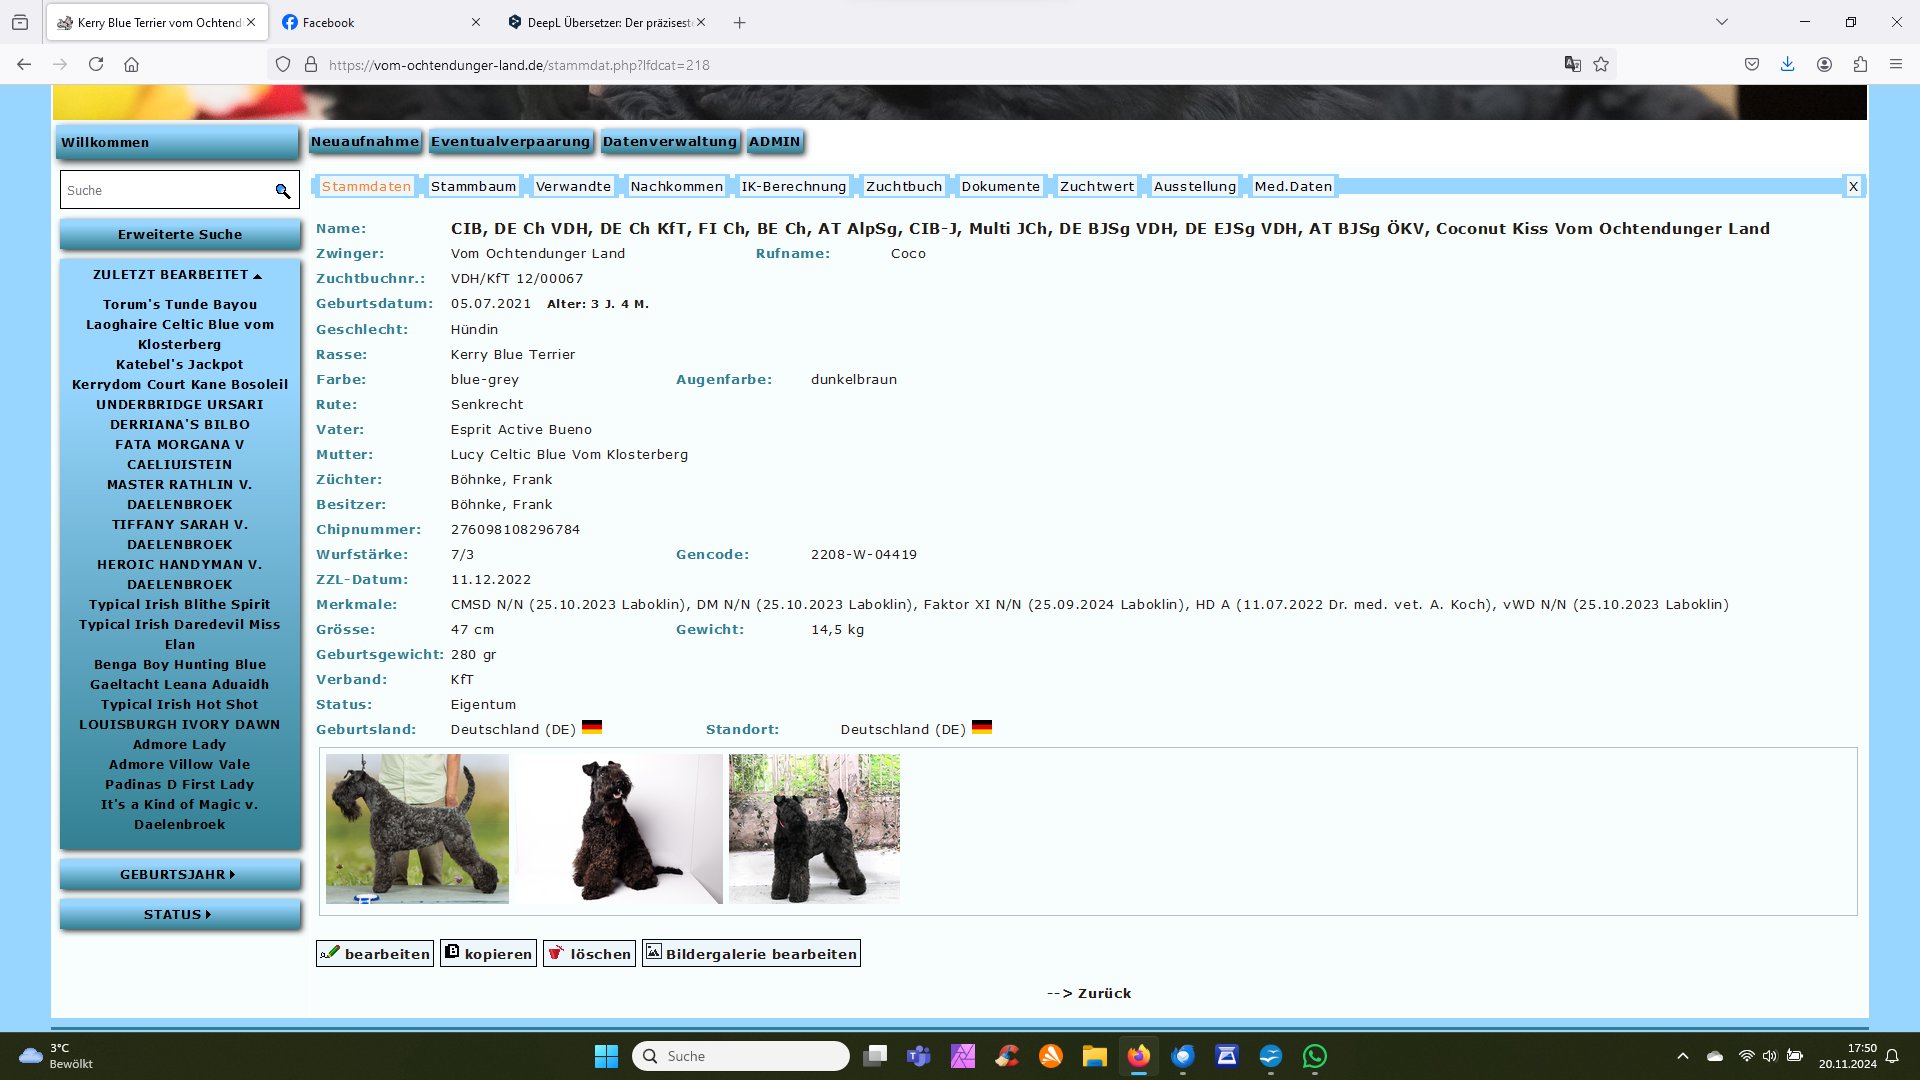Close the data panel with X
The width and height of the screenshot is (1920, 1080).
[1853, 187]
